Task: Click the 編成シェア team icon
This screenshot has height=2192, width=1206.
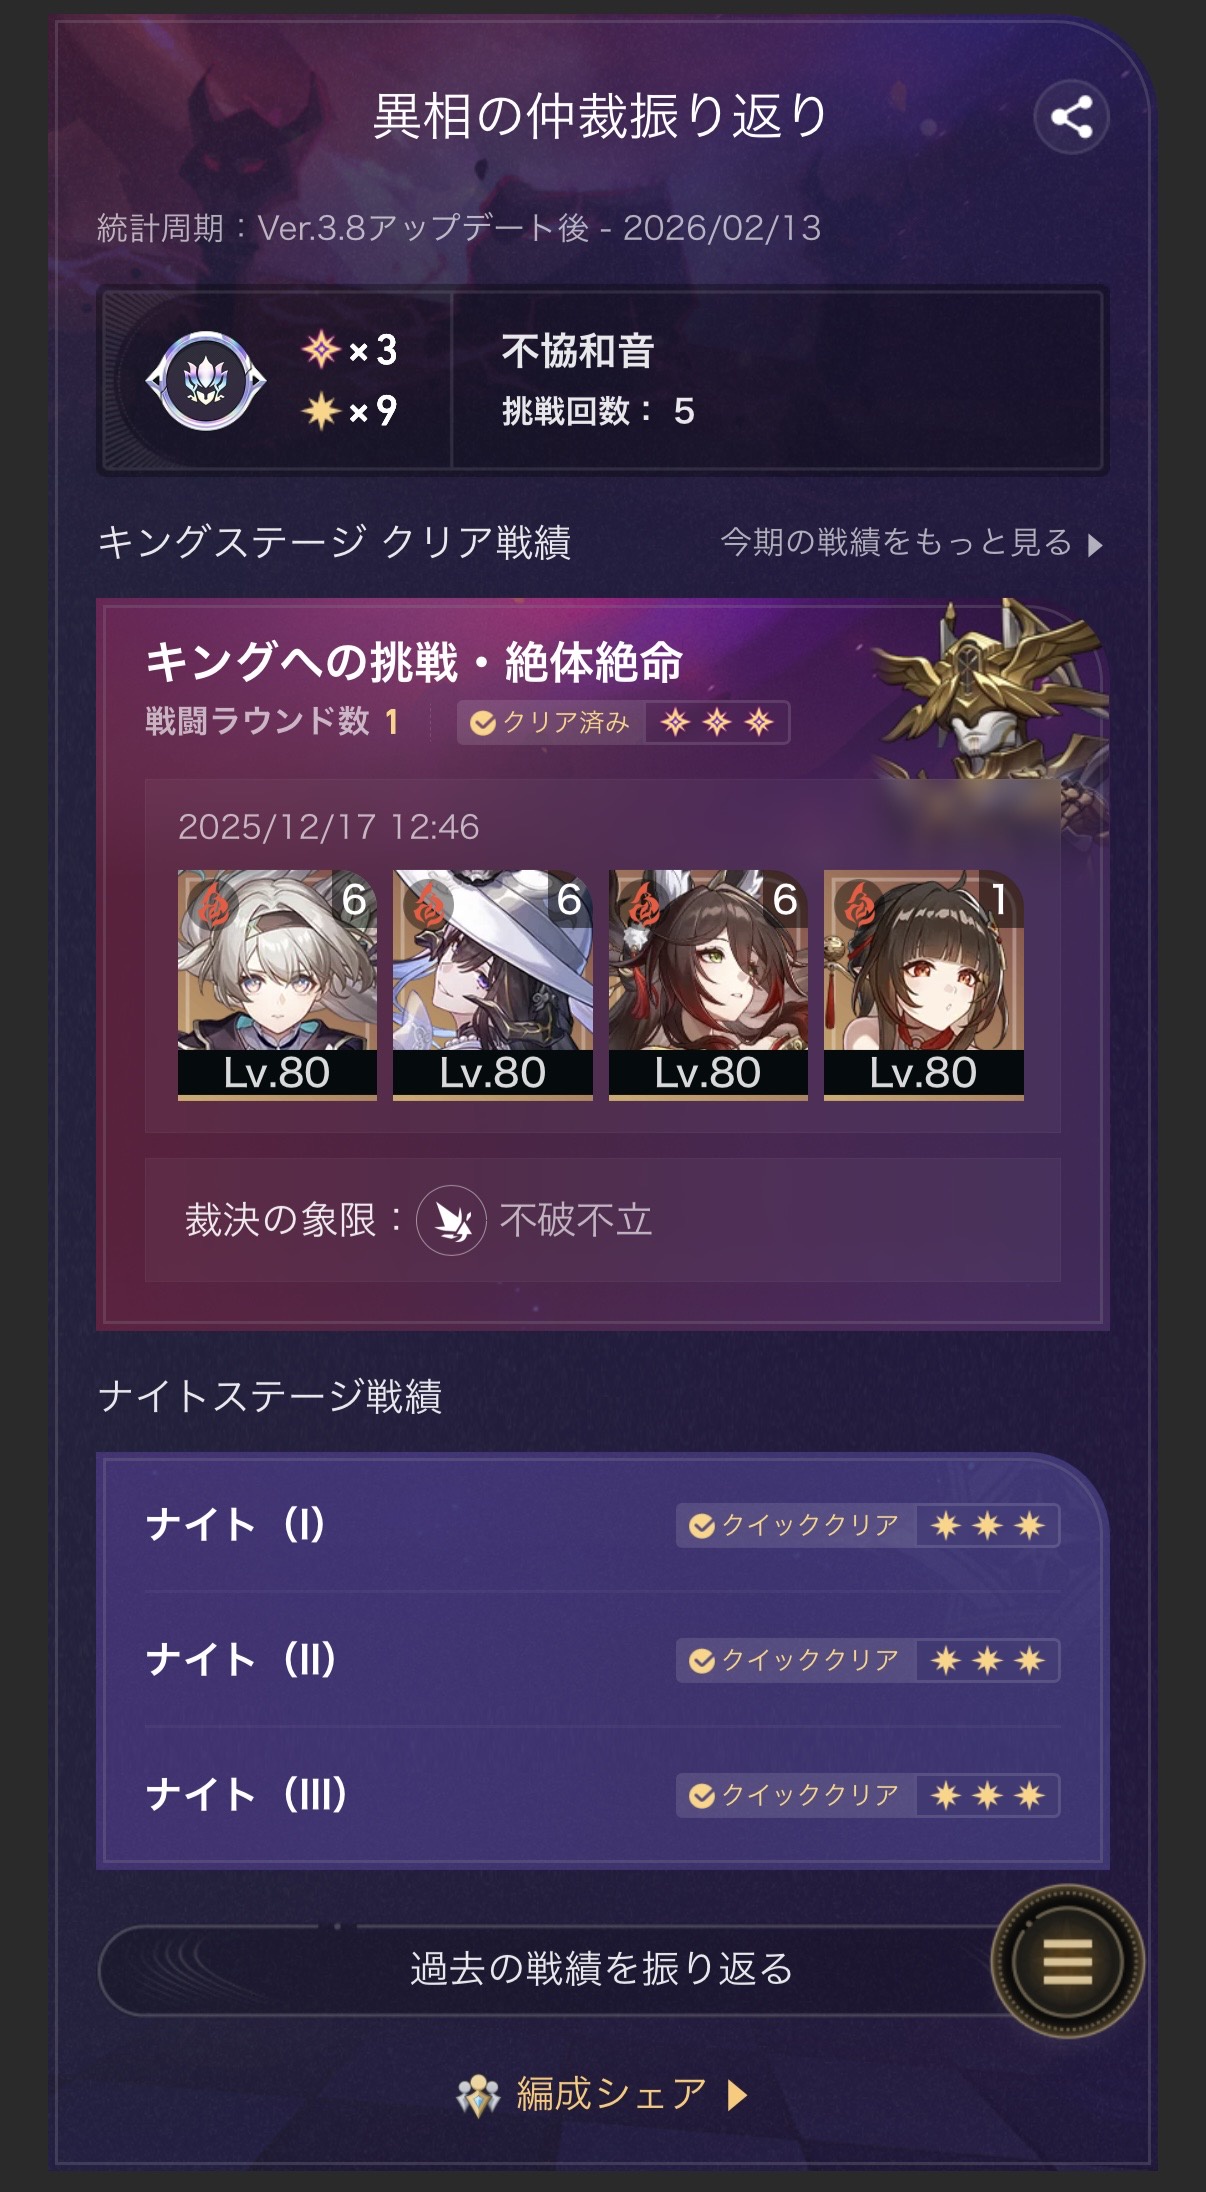Action: pyautogui.click(x=478, y=2095)
